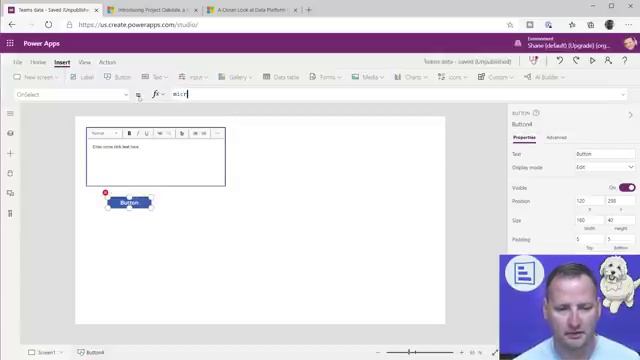This screenshot has width=640, height=360.
Task: Open the Gallery dropdown
Action: click(235, 77)
